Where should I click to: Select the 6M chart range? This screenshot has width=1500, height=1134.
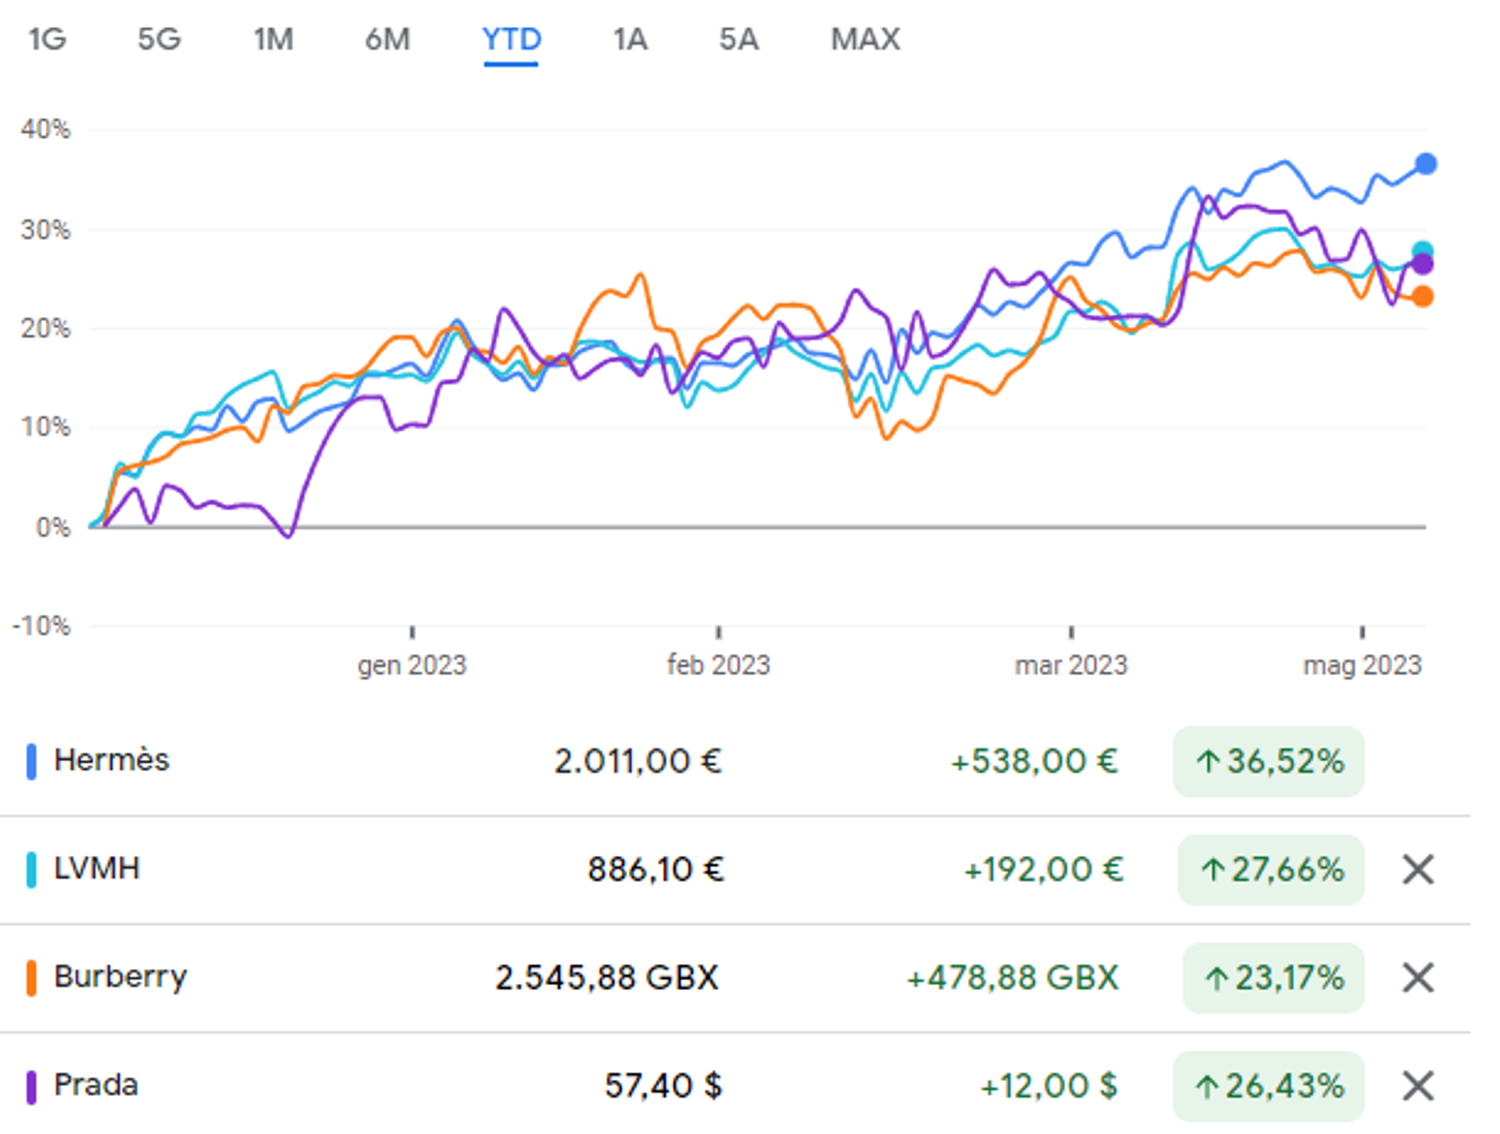tap(387, 39)
